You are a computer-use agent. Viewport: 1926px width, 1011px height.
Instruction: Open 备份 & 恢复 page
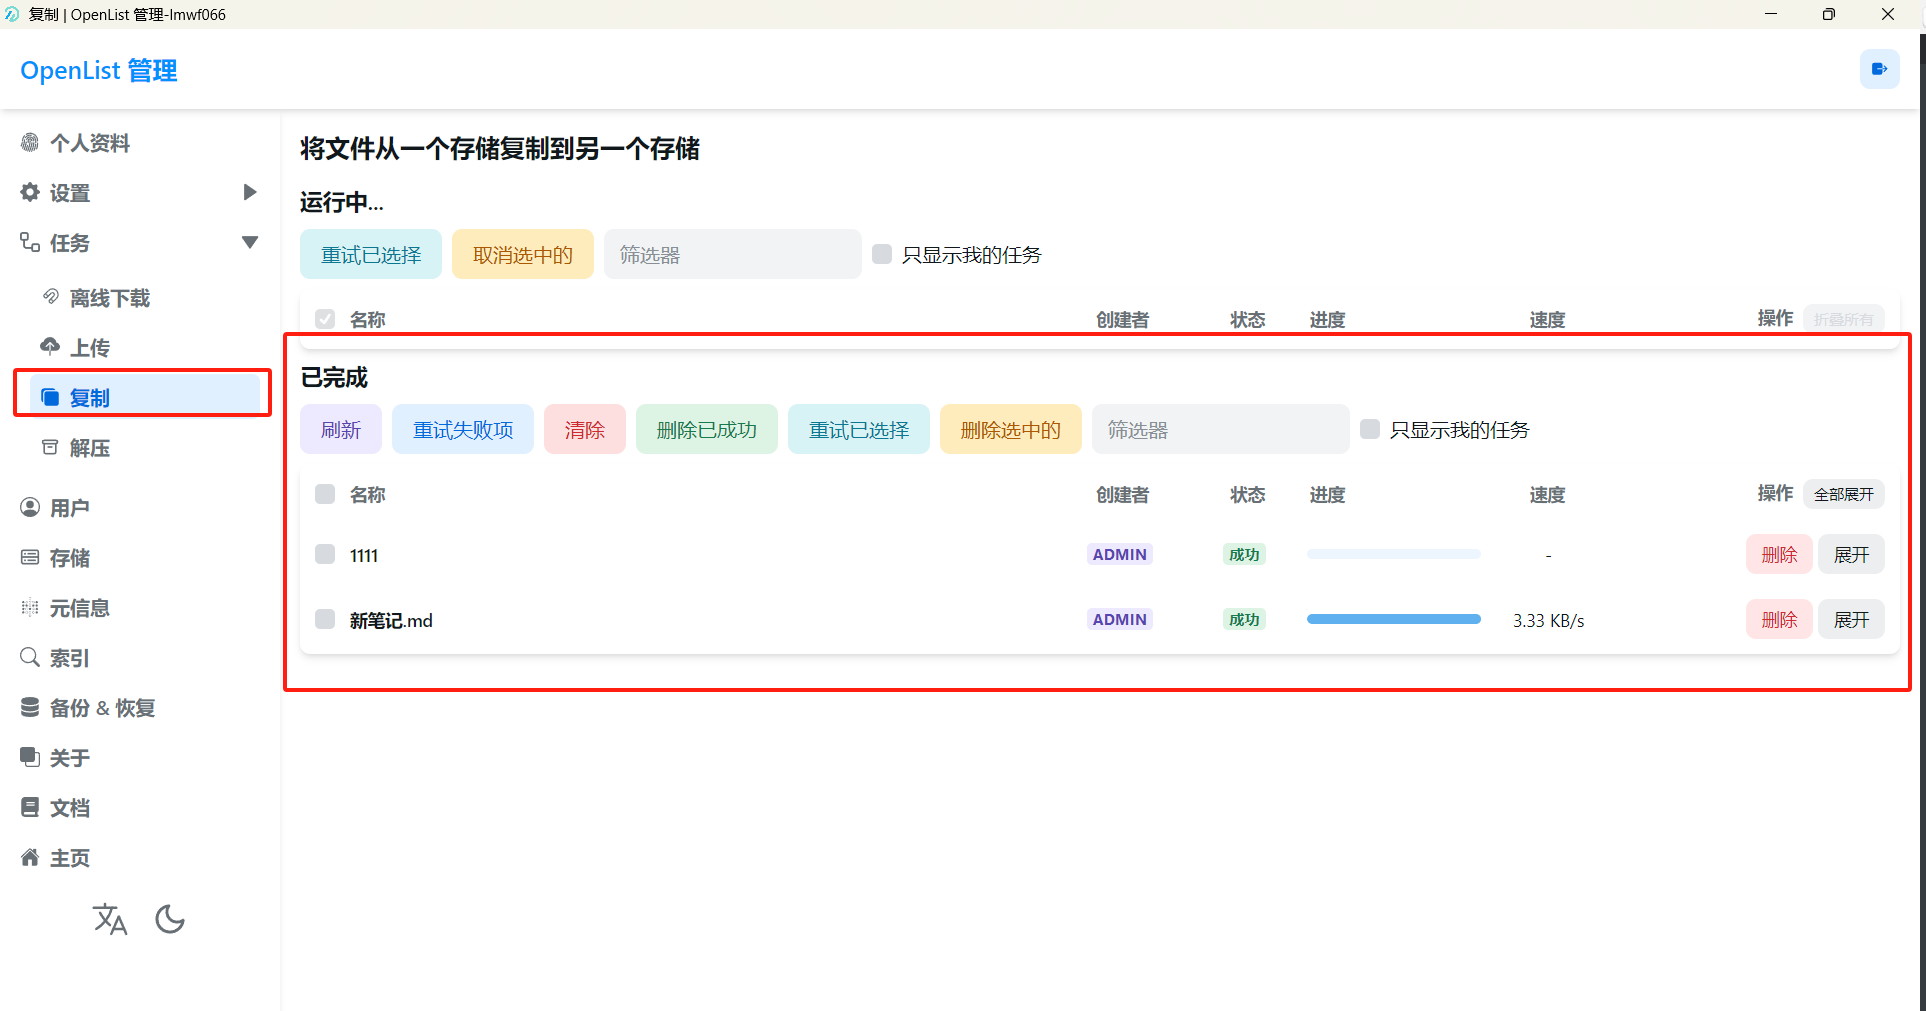tap(102, 708)
